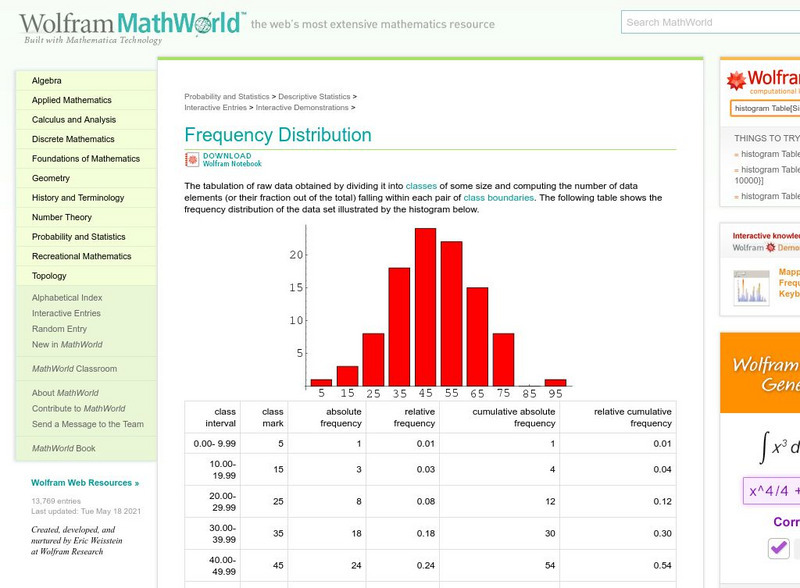Viewport: 800px width, 588px height.
Task: Visit the MathWorld Classroom
Action: click(74, 369)
